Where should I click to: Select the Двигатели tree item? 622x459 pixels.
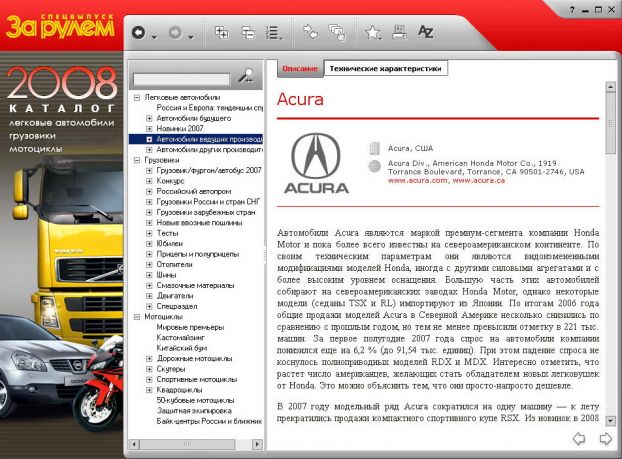[175, 296]
